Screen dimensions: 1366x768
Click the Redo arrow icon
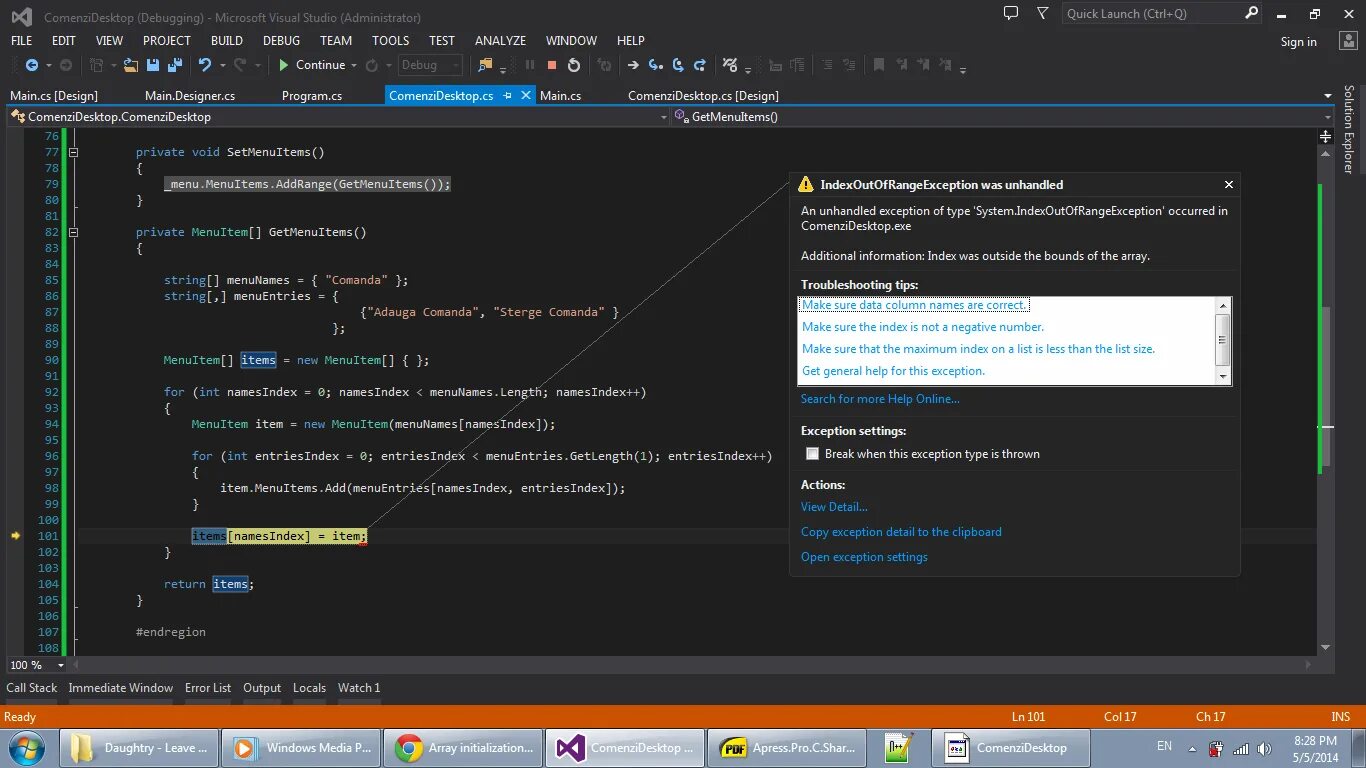coord(240,65)
